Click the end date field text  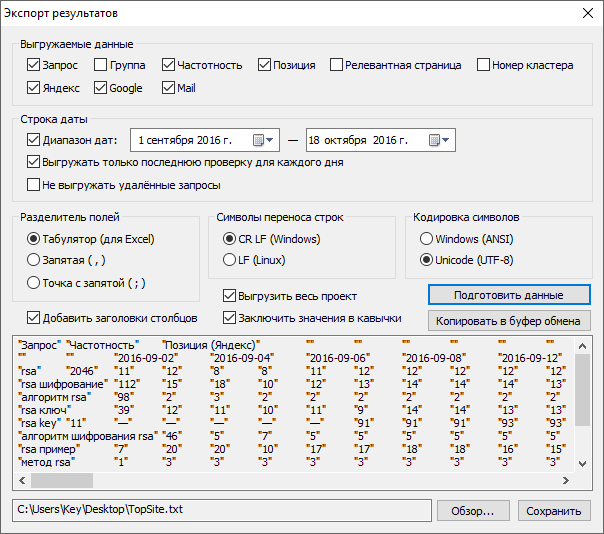coord(358,140)
